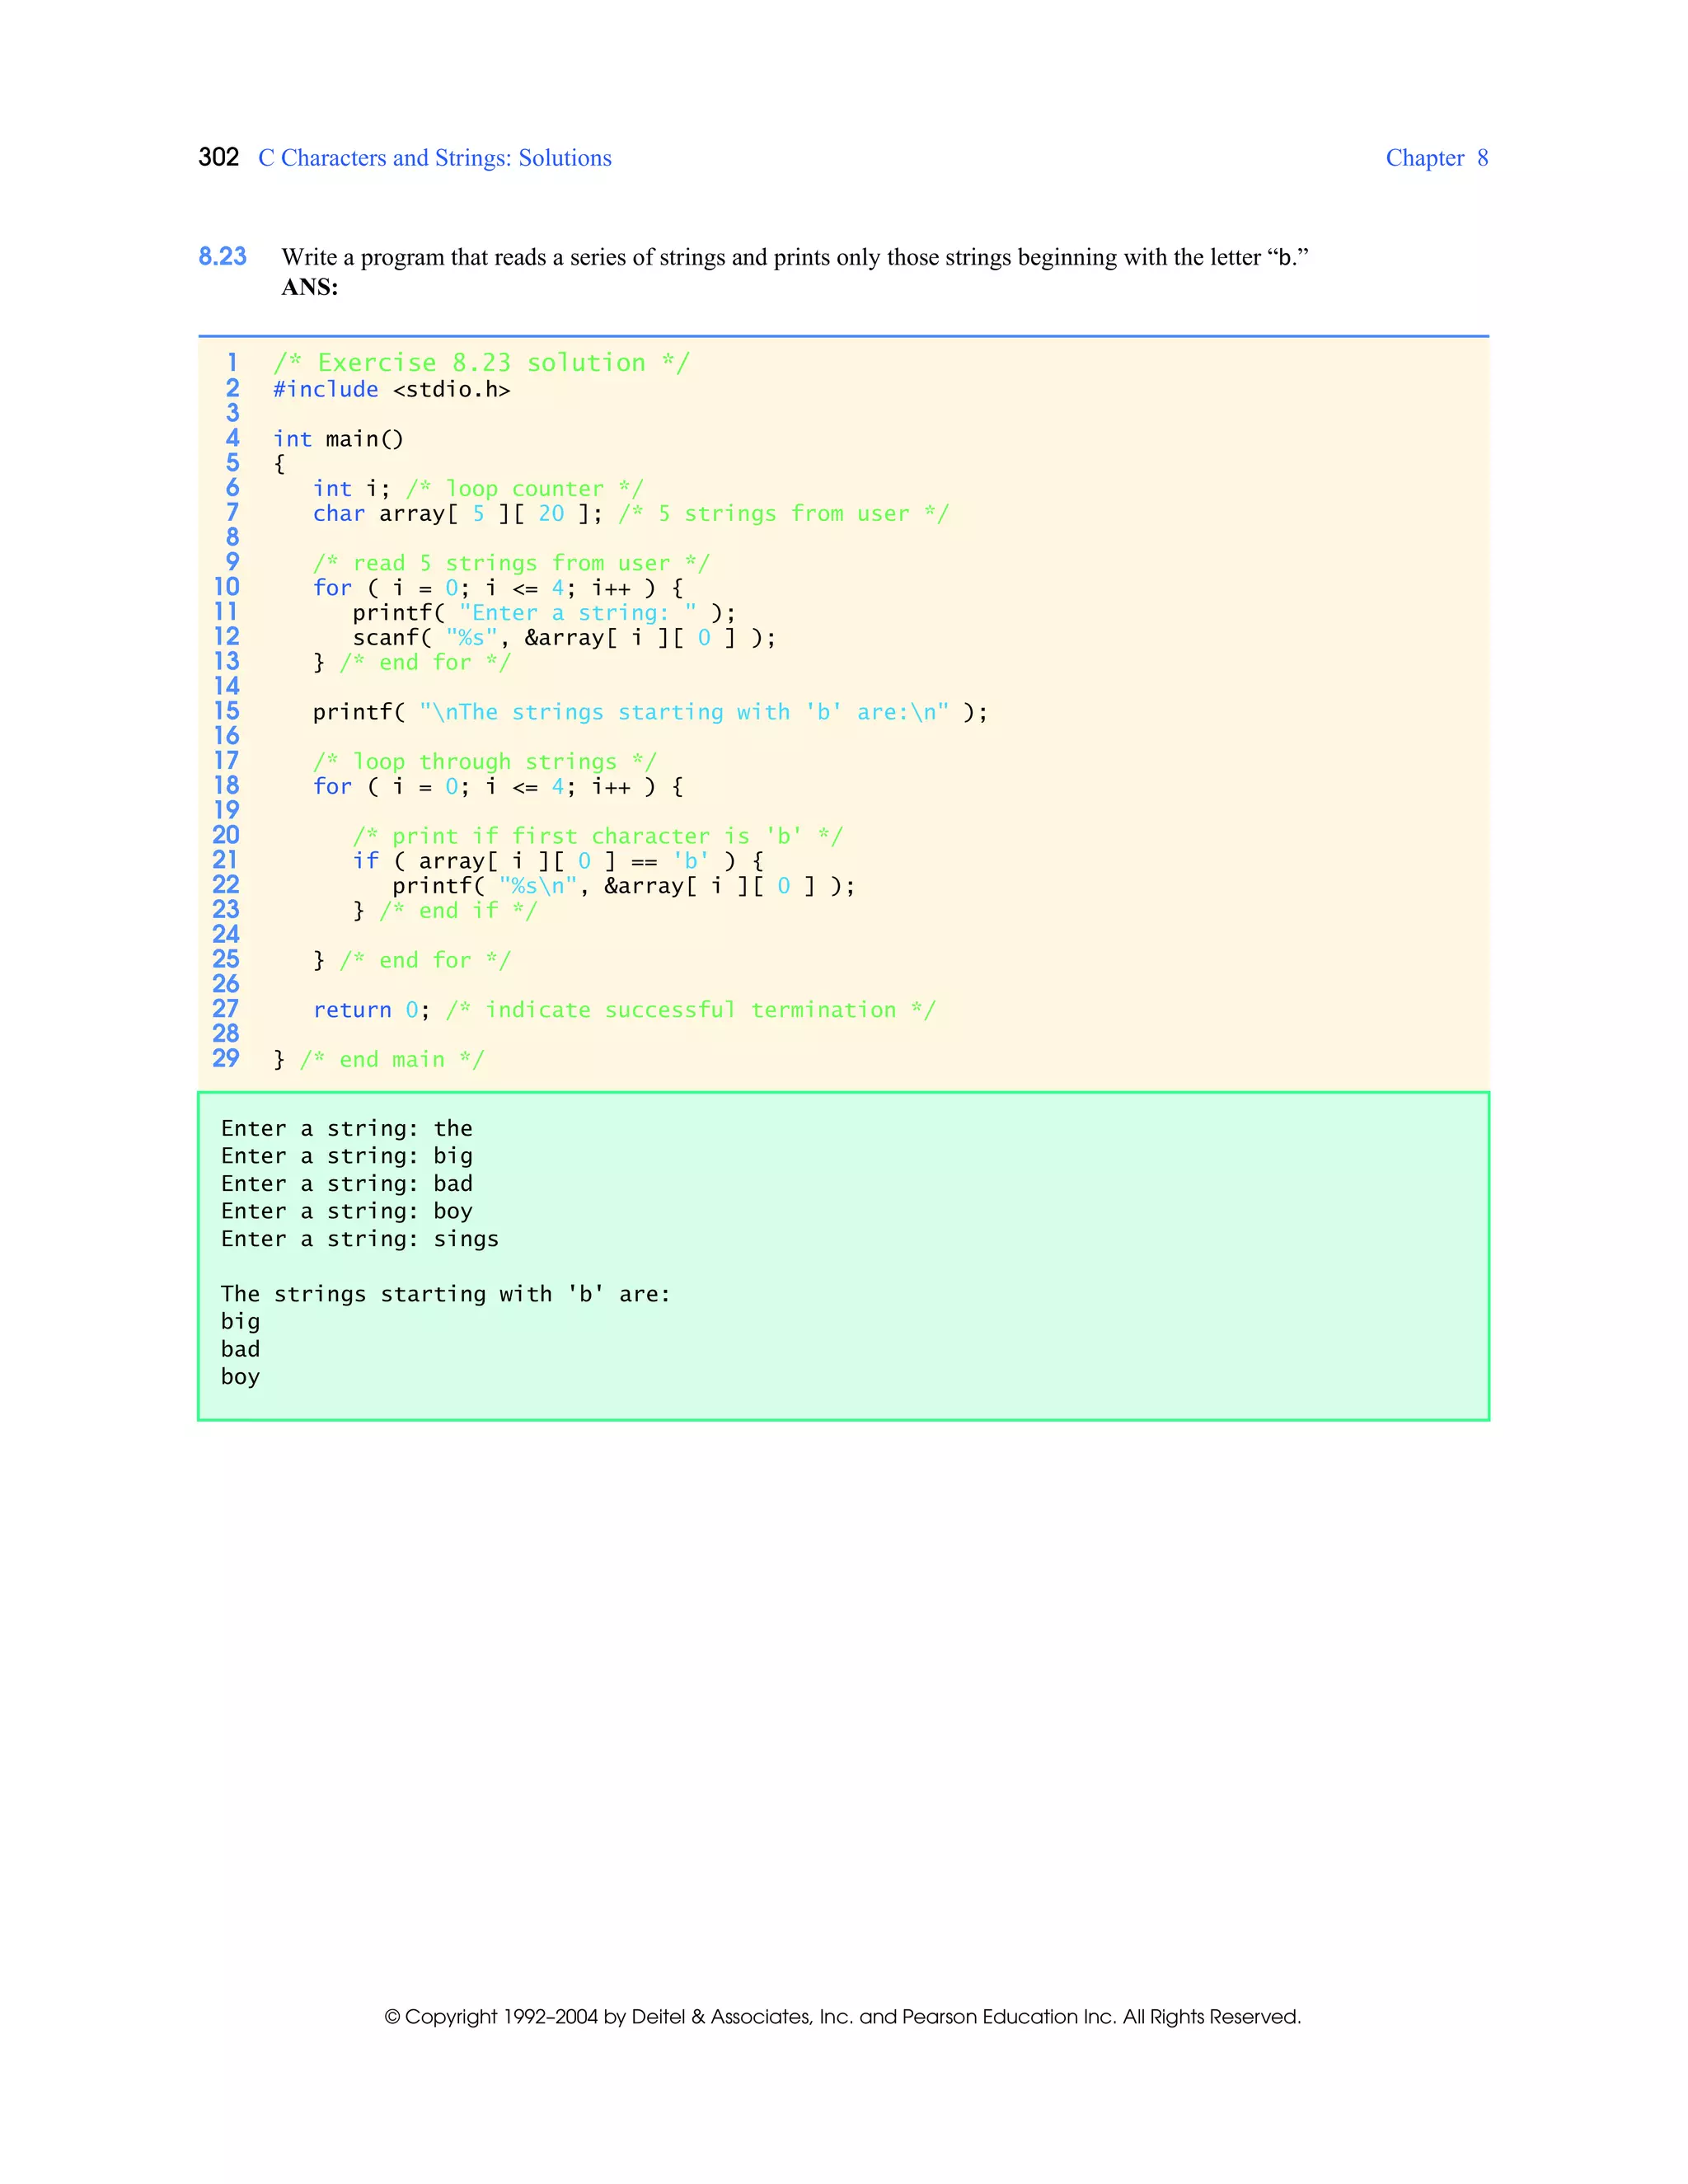Click the 'char' keyword in the array declaration

(x=338, y=514)
